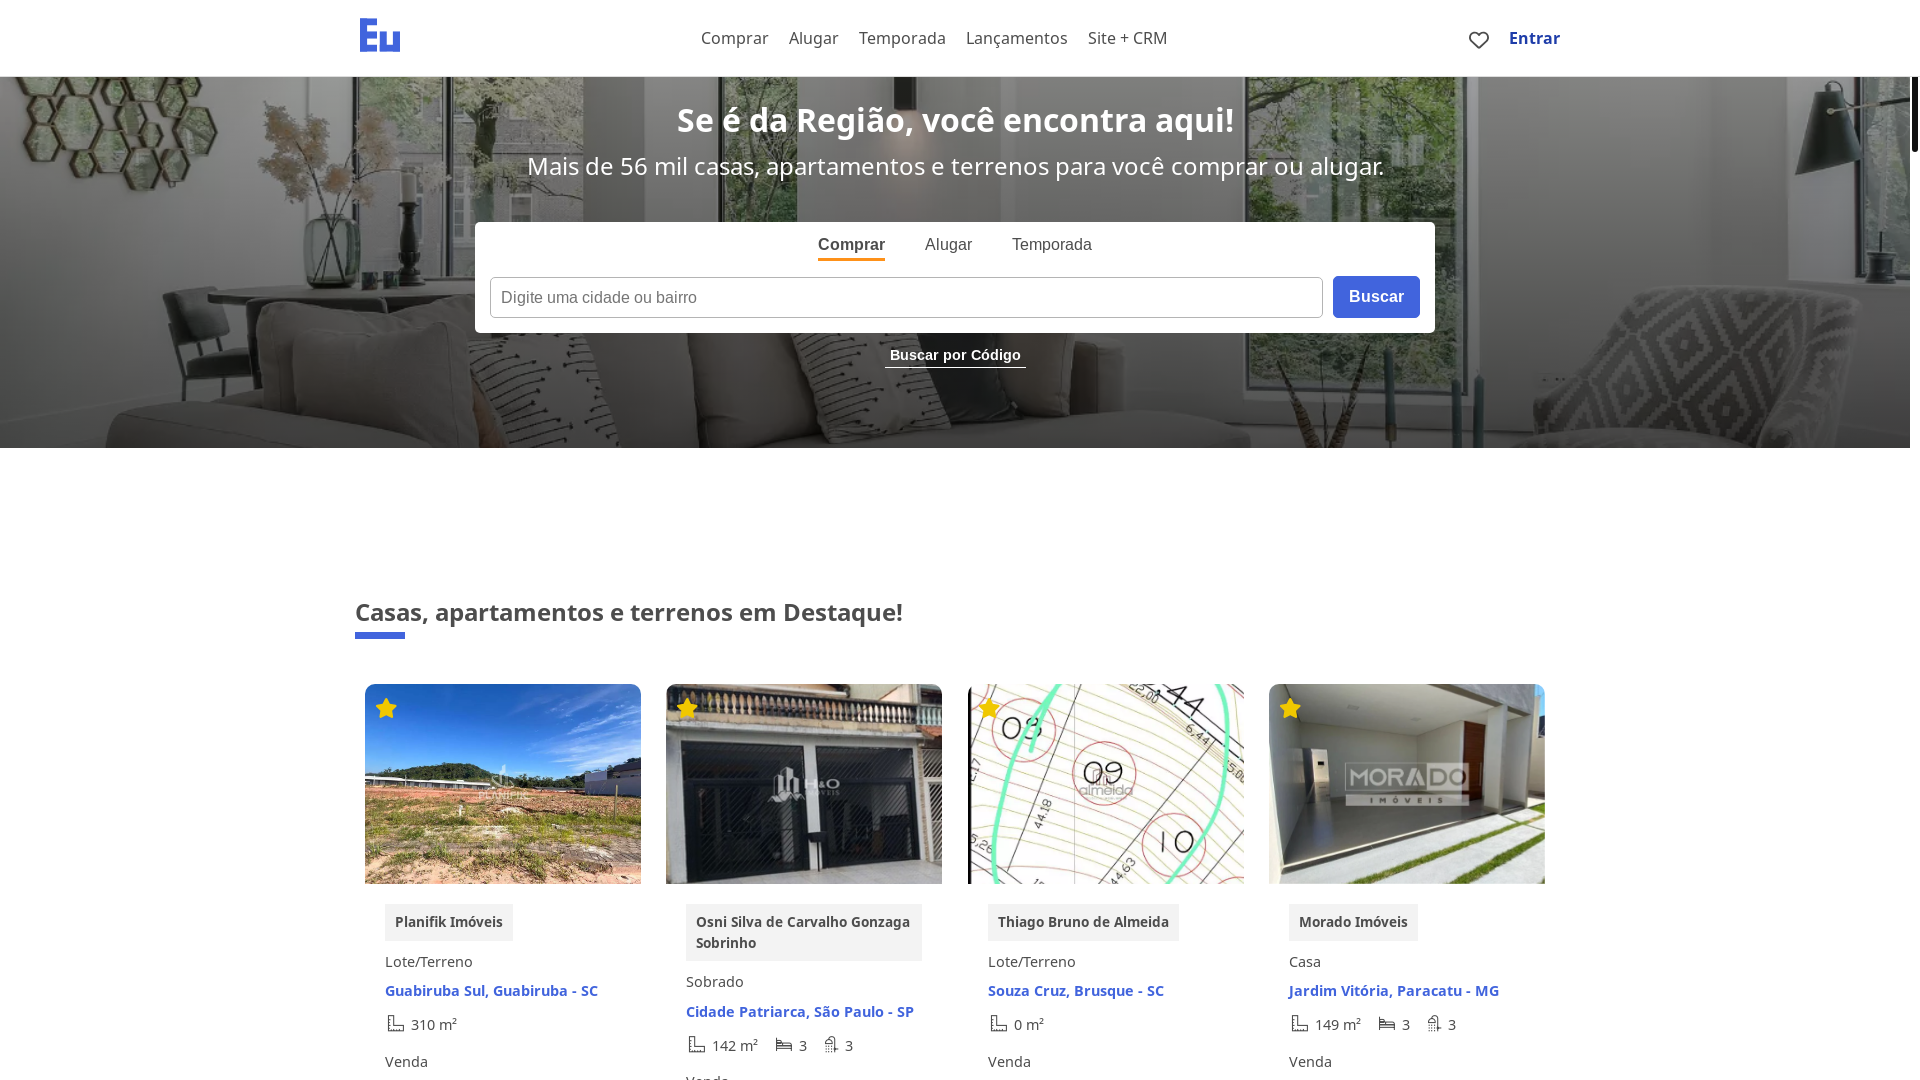Click Casas, apartamentos e terrenos em Destaque heading

[629, 612]
